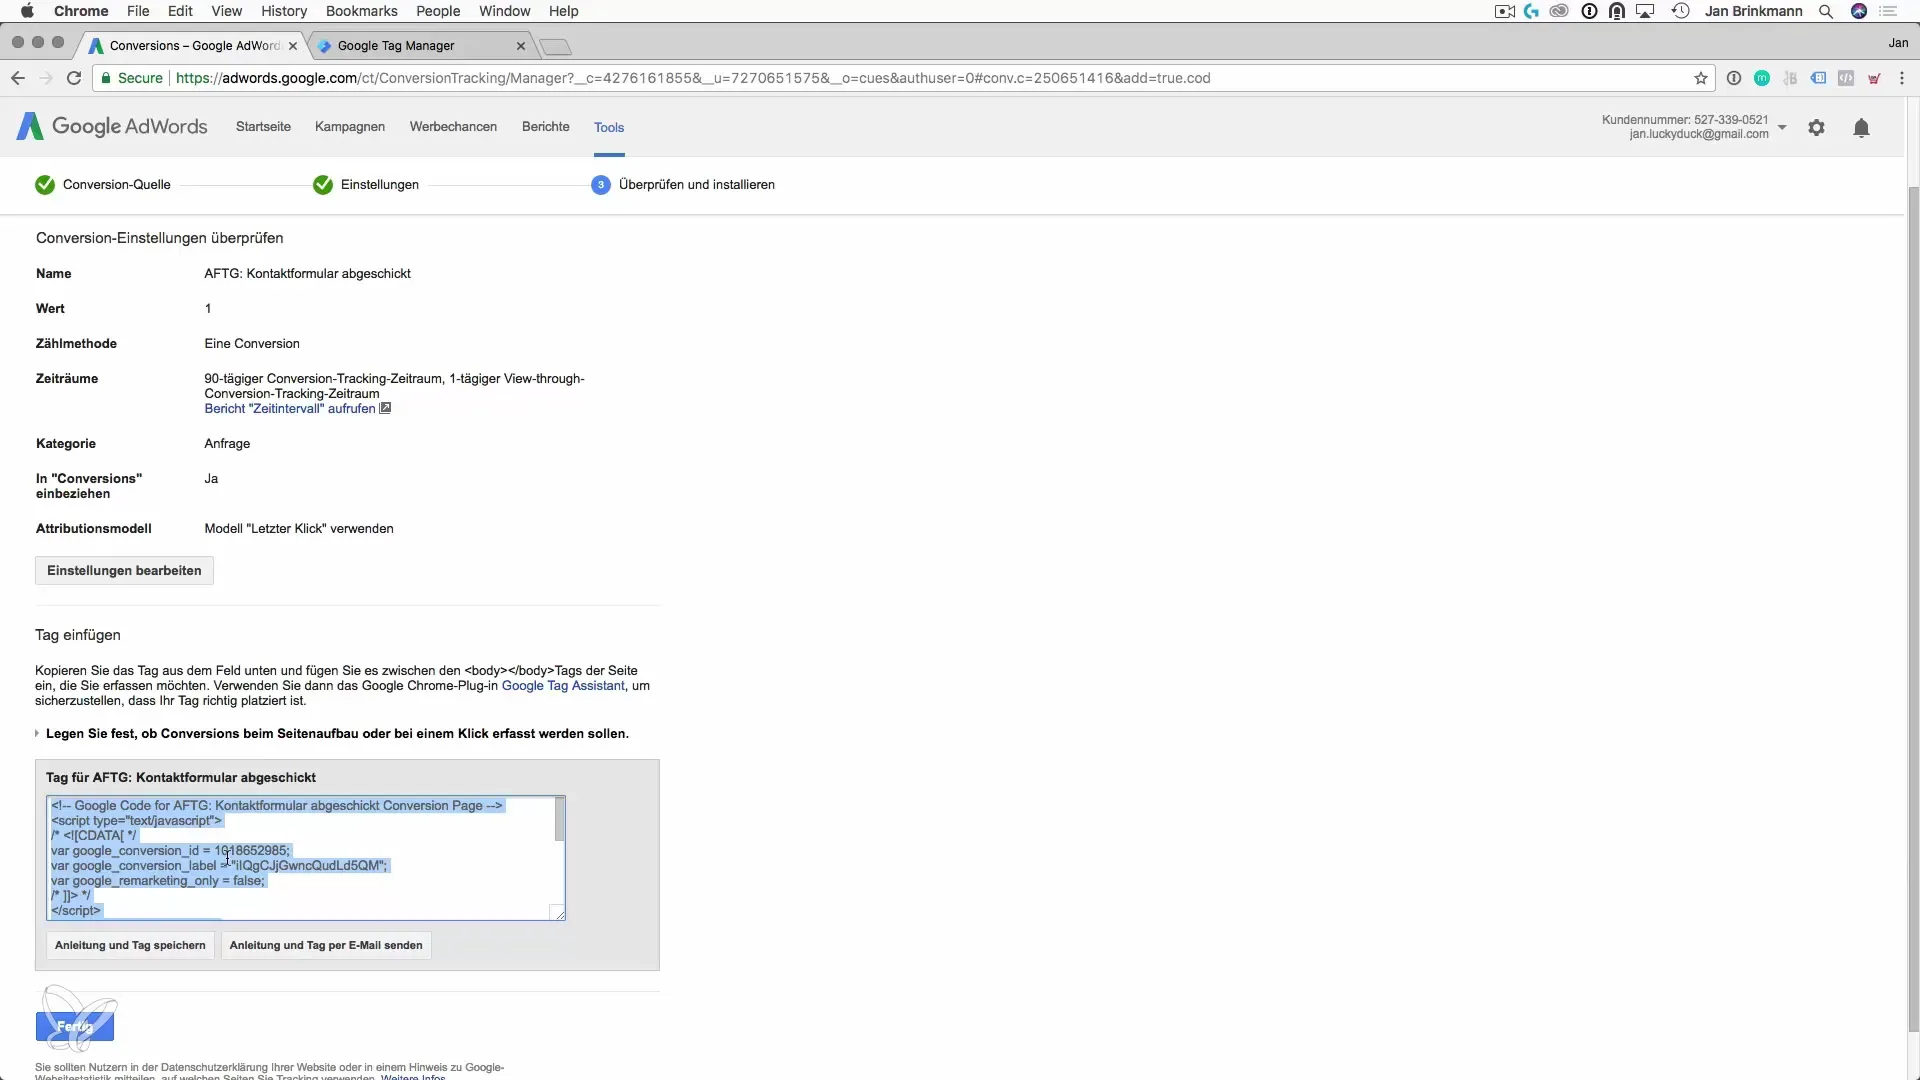The image size is (1920, 1080).
Task: Open the Kampagnen navigation item
Action: pos(350,127)
